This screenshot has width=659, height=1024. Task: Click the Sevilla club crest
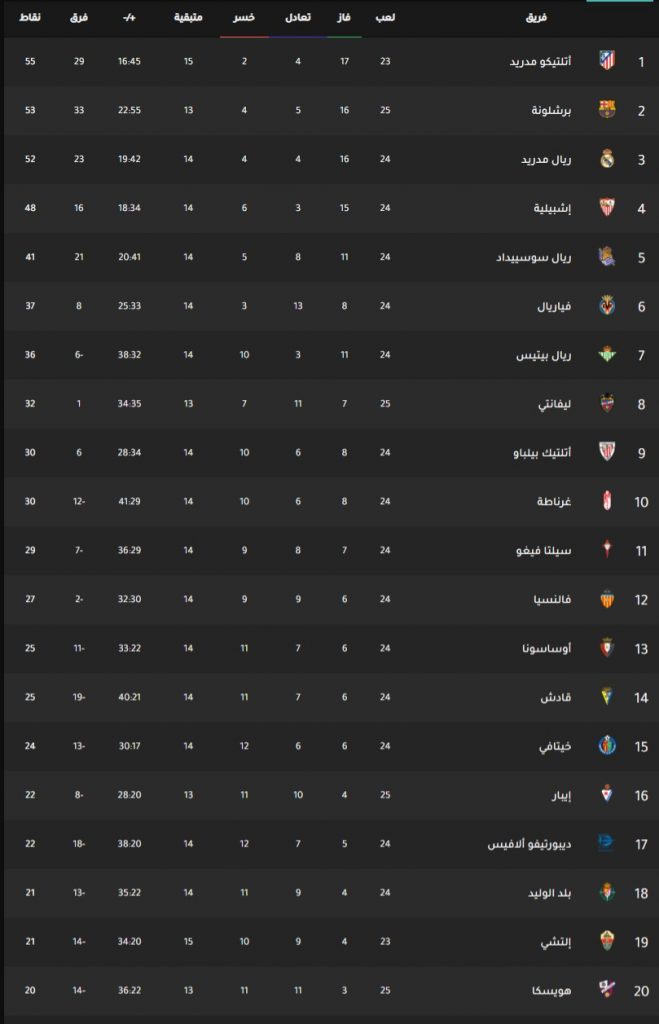(607, 208)
